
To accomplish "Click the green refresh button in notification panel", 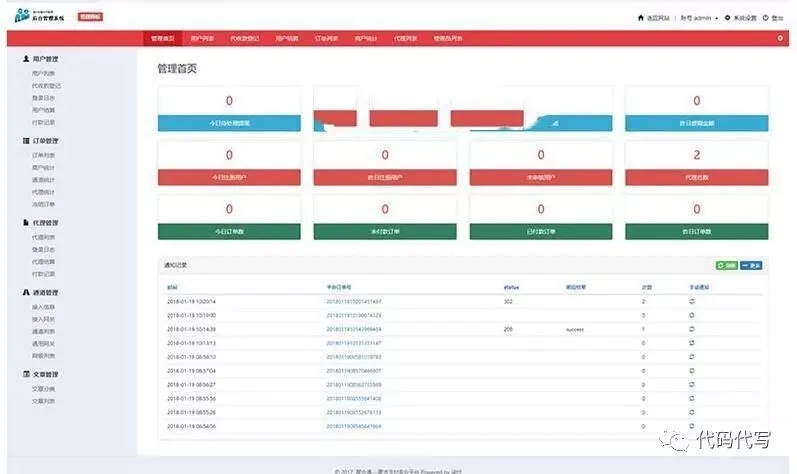I will (x=727, y=265).
